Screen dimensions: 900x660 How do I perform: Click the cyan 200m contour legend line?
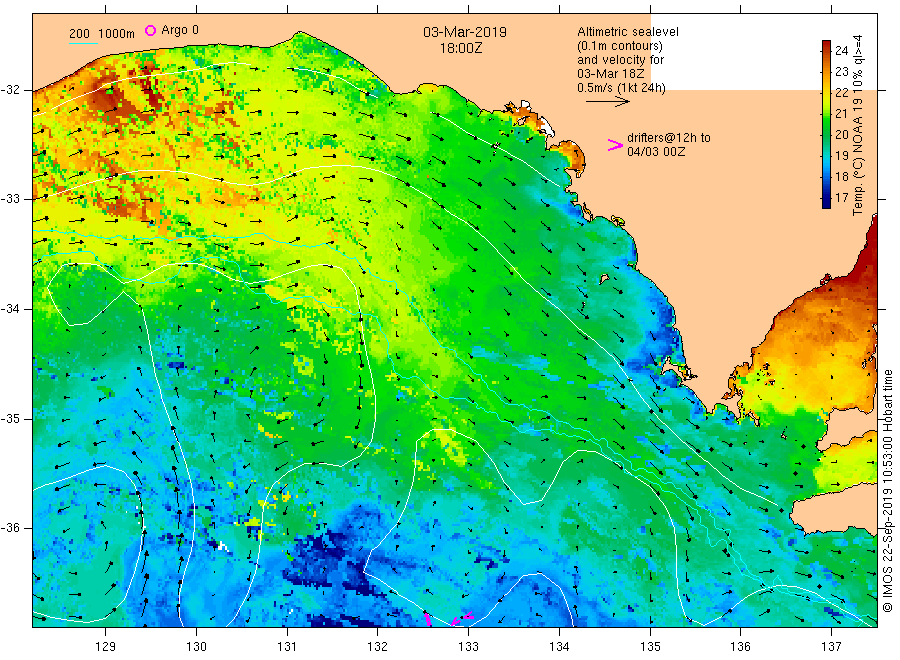(83, 43)
